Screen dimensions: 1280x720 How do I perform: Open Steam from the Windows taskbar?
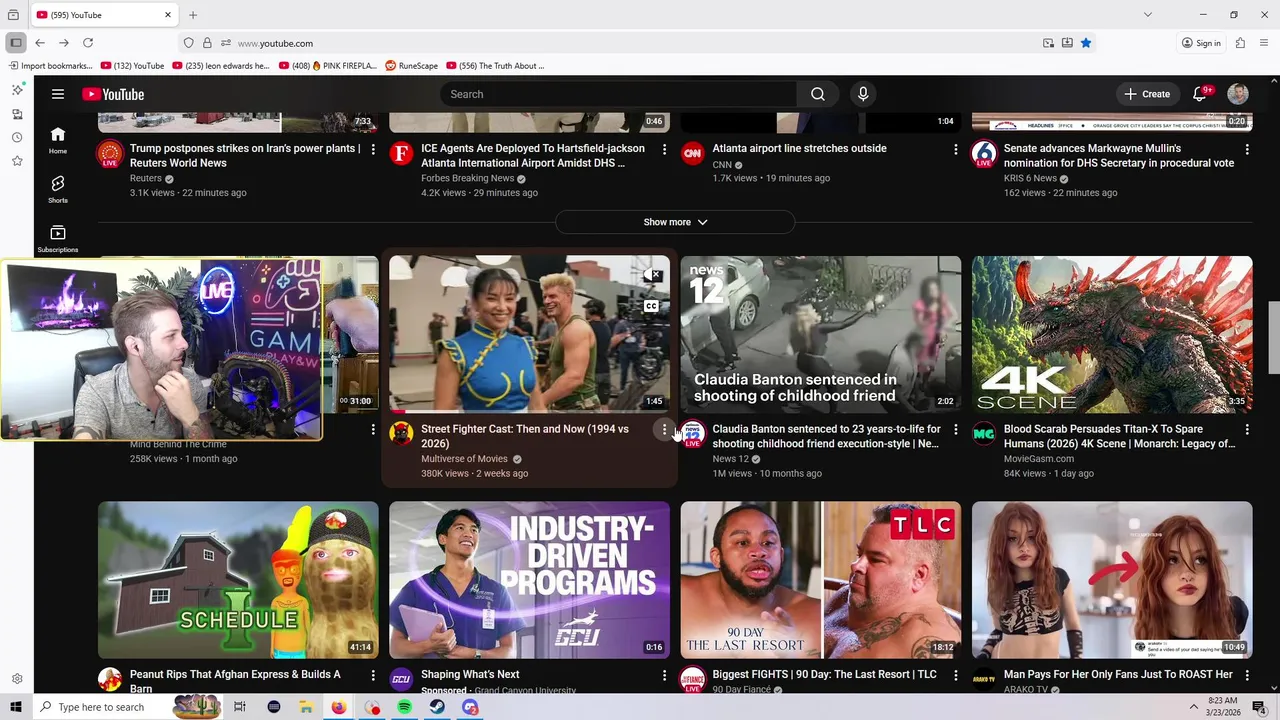(437, 707)
